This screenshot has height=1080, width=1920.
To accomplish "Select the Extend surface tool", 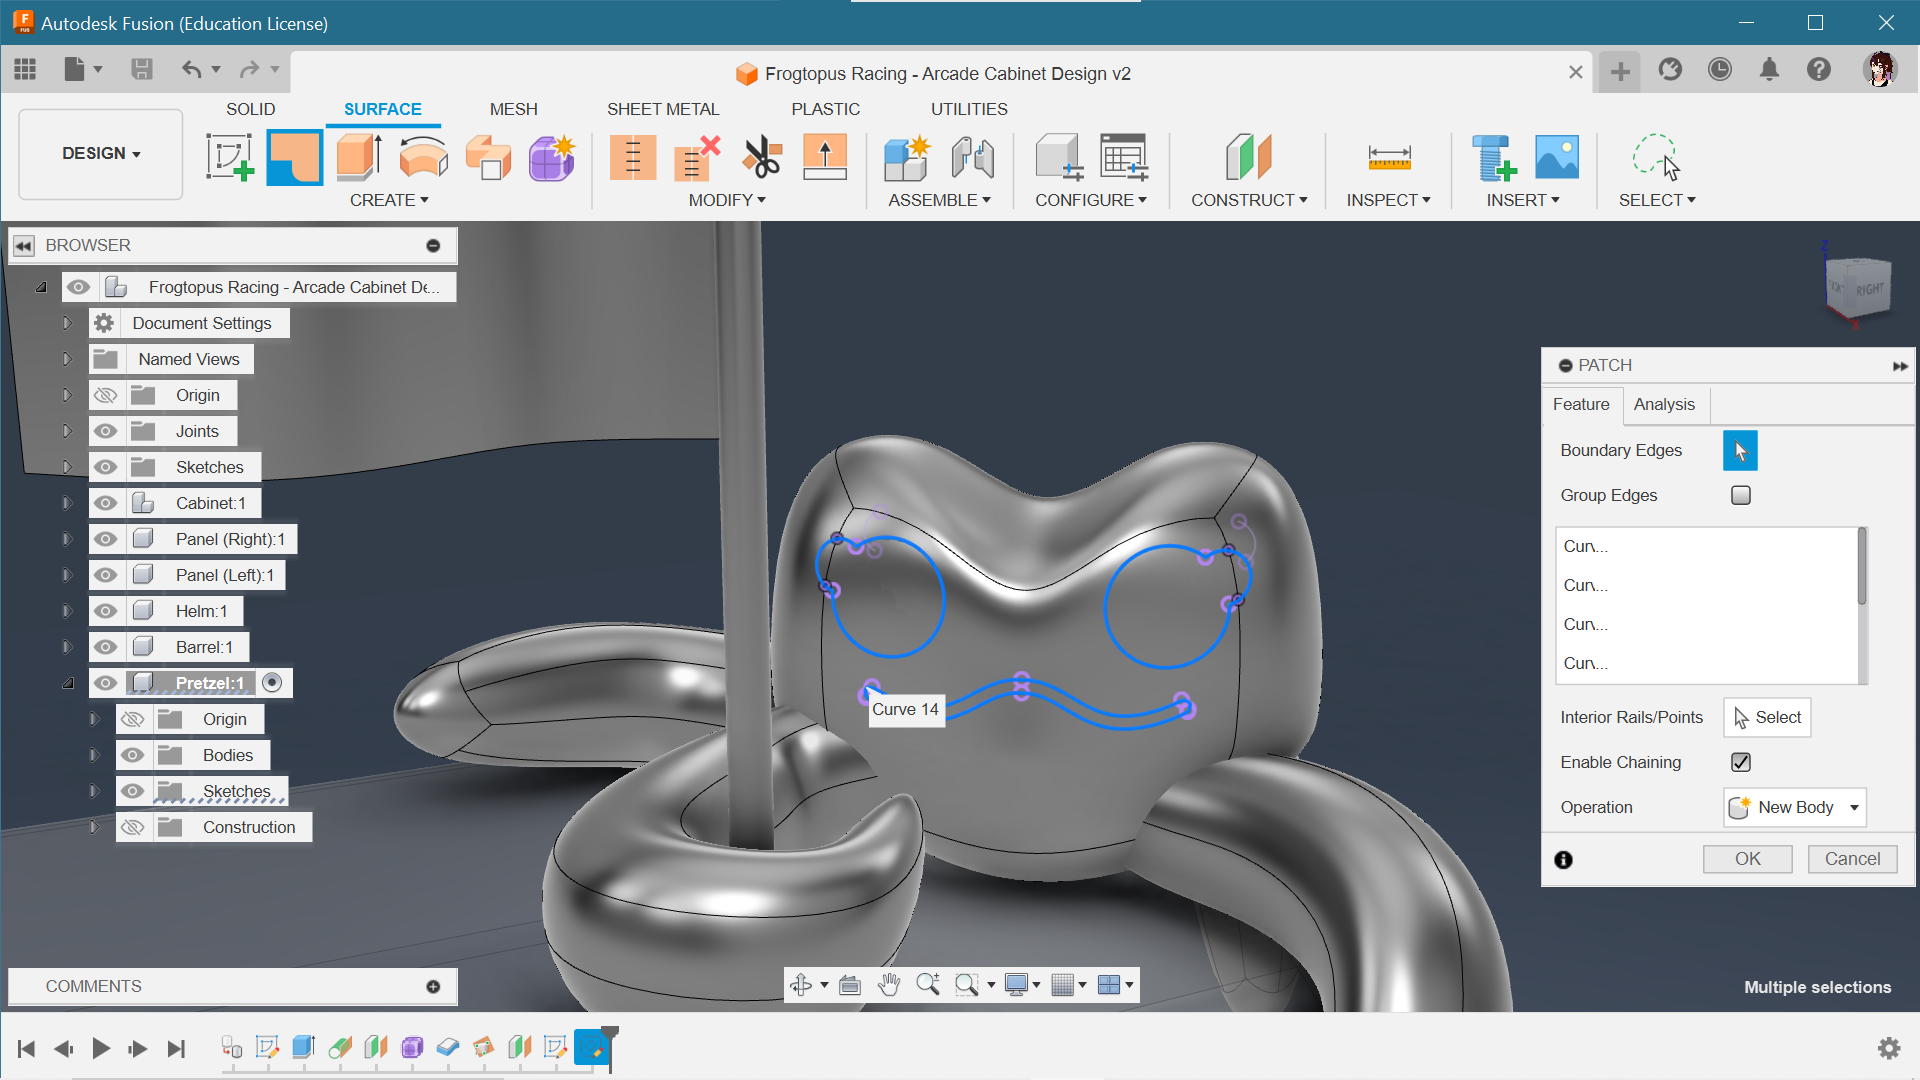I will [825, 158].
